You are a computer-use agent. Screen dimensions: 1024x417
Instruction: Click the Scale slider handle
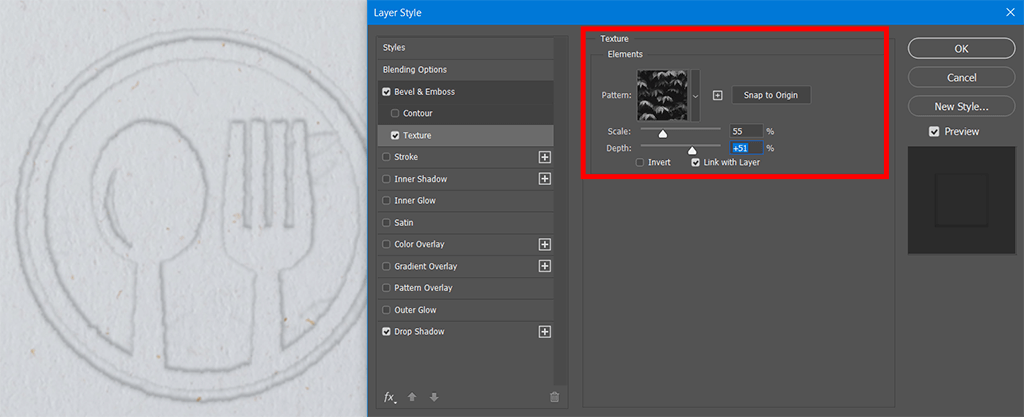pyautogui.click(x=663, y=134)
